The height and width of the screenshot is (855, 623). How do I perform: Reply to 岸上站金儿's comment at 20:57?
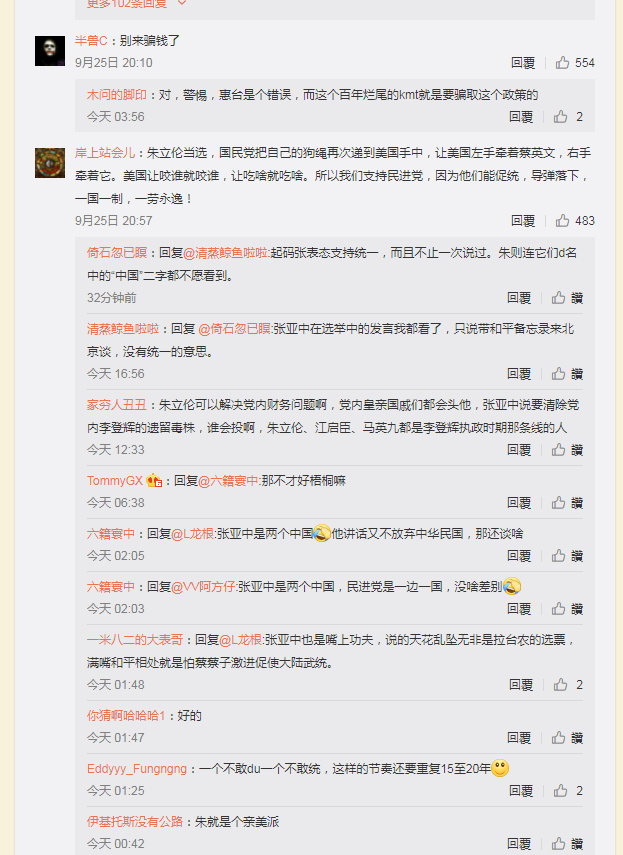point(523,221)
